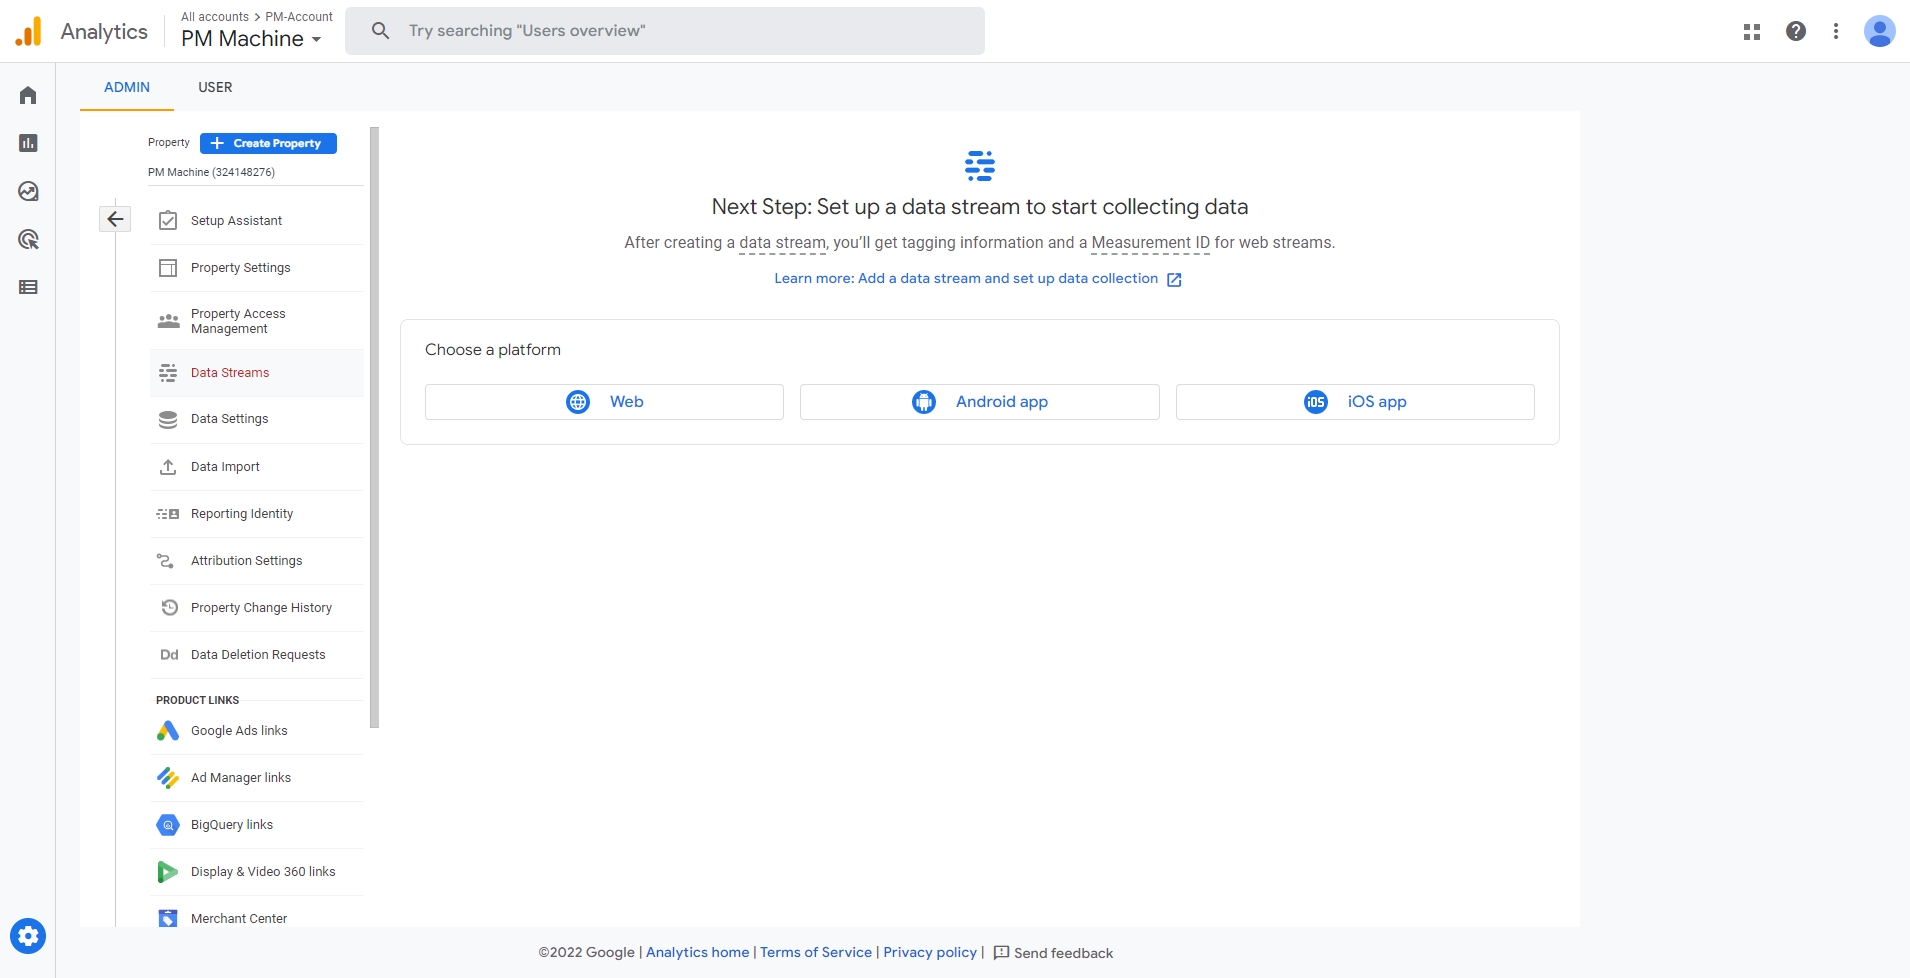The height and width of the screenshot is (978, 1910).
Task: Click the Reporting Identity icon
Action: pos(168,514)
